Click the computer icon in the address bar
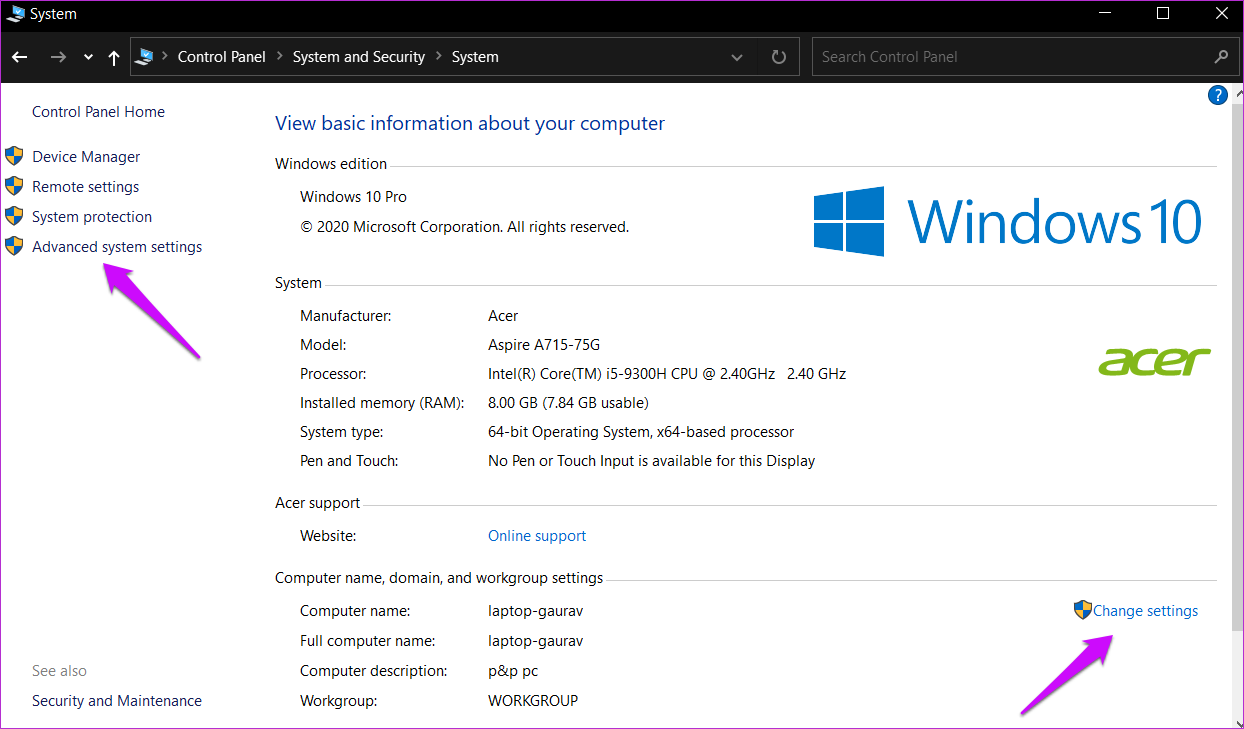This screenshot has height=729, width=1244. pyautogui.click(x=144, y=56)
